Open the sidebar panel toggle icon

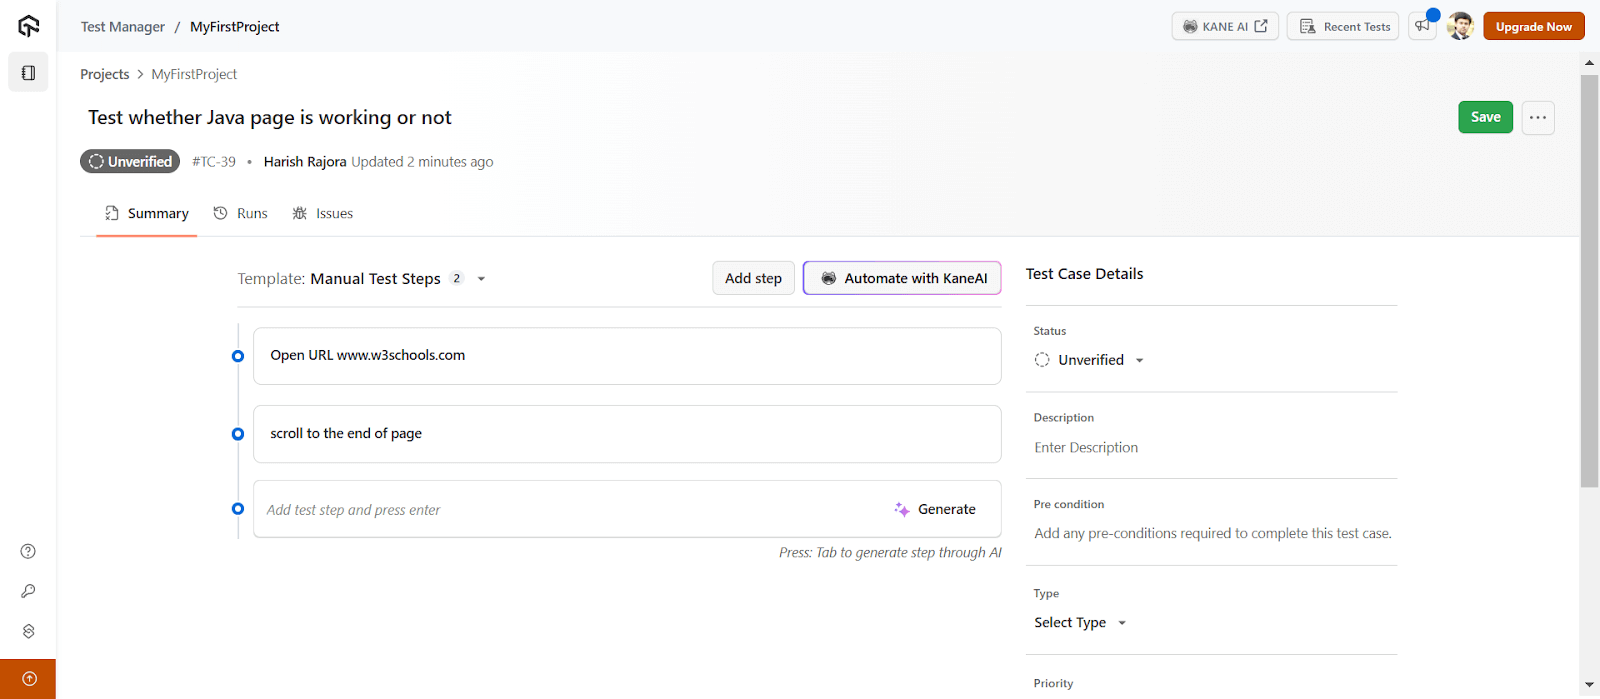(x=28, y=73)
